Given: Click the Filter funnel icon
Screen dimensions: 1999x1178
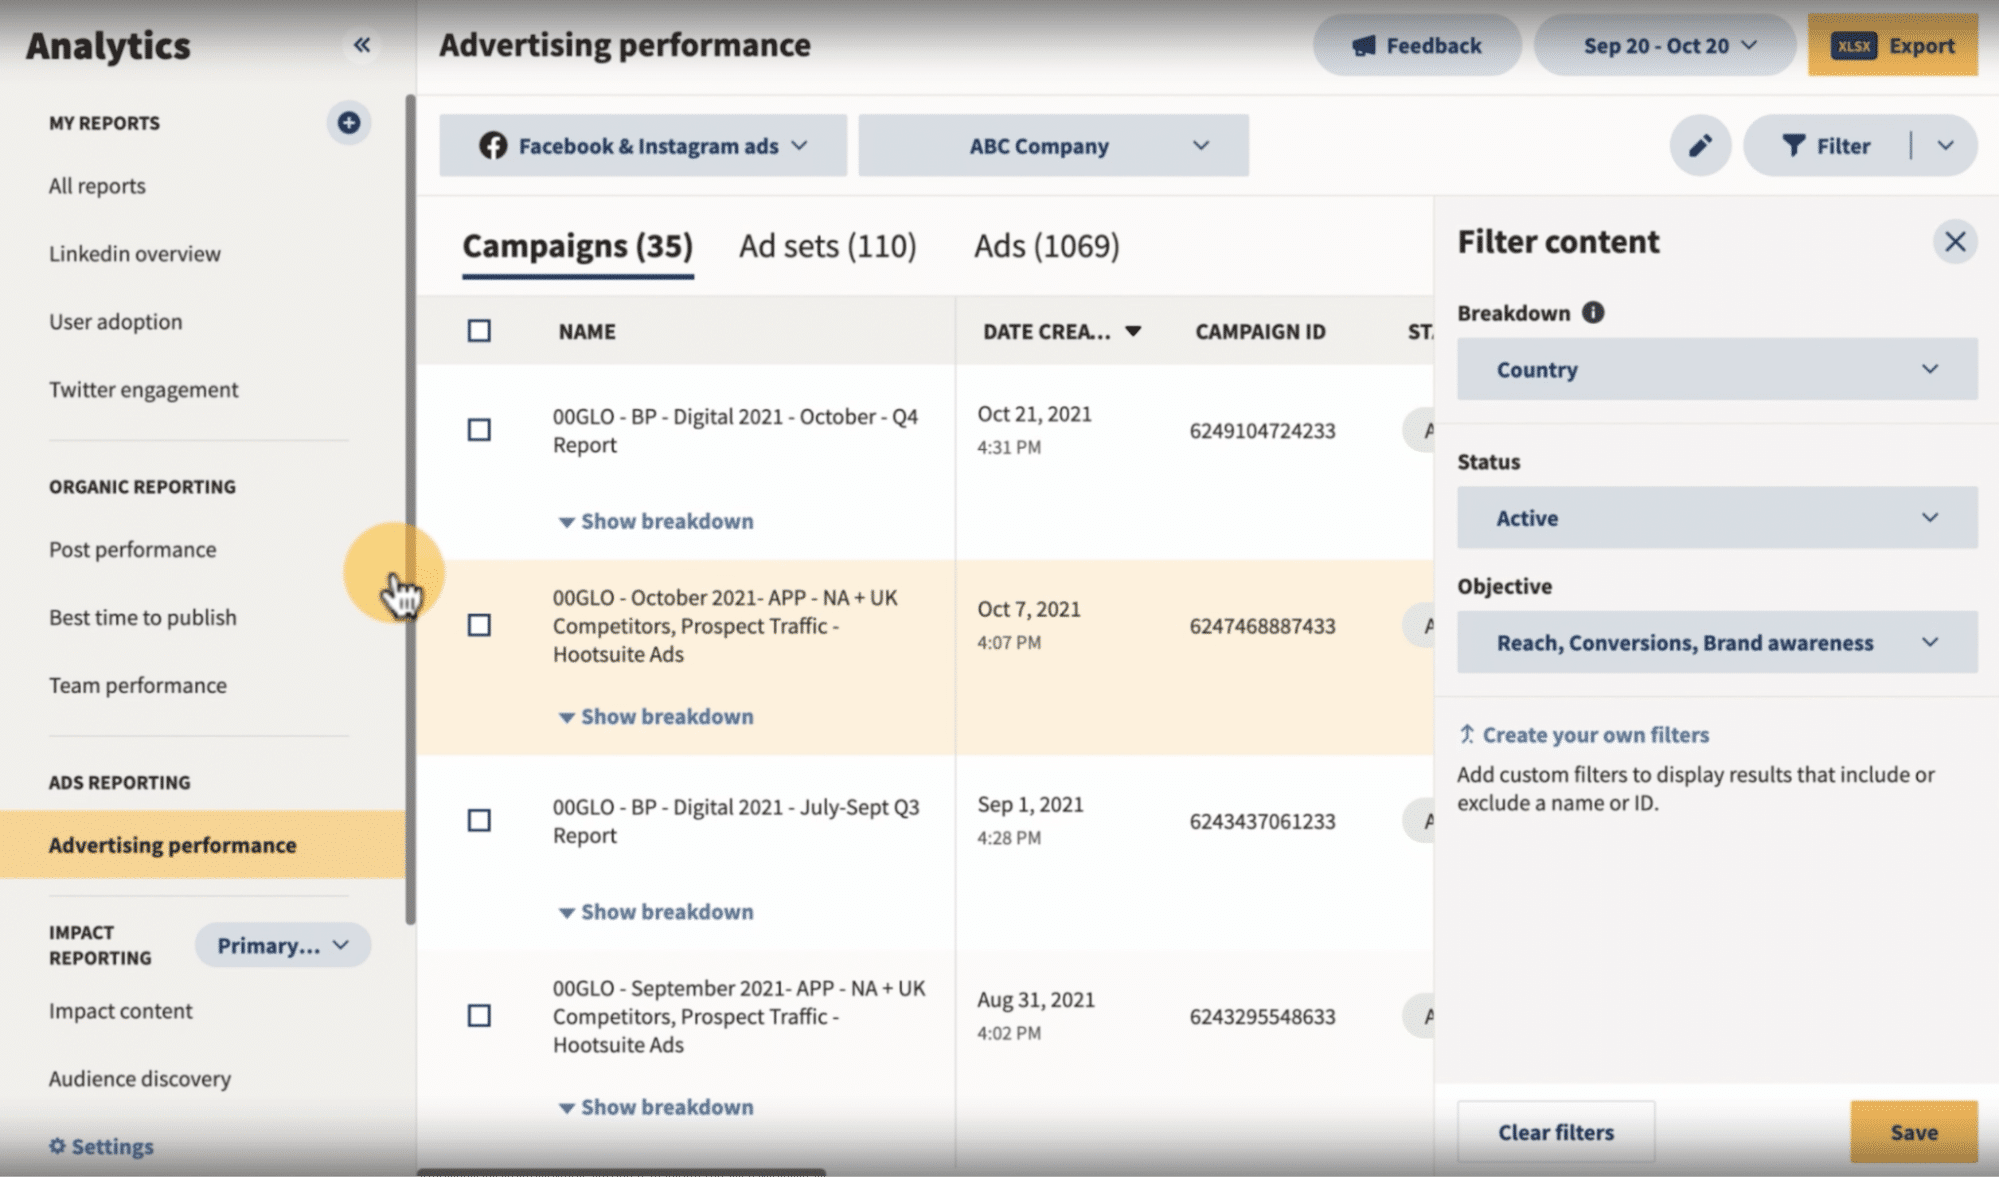Looking at the screenshot, I should (1793, 145).
